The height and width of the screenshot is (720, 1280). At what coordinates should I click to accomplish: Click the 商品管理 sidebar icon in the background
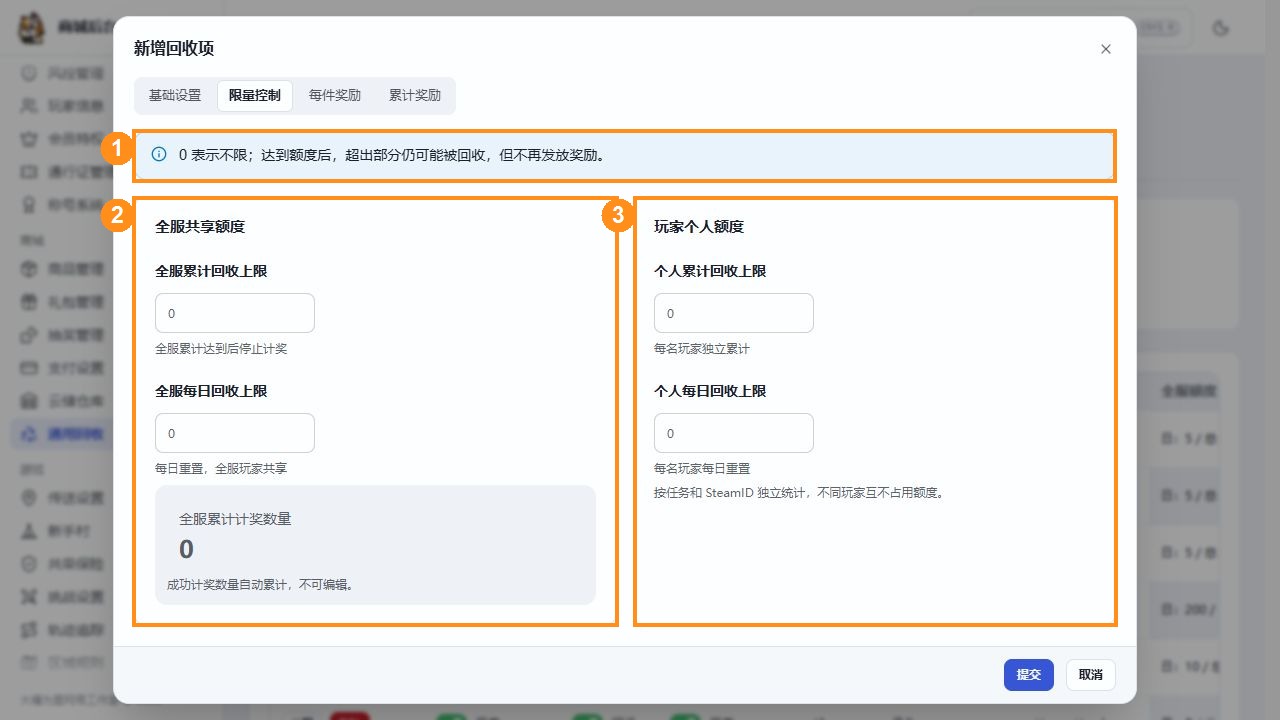click(x=29, y=268)
